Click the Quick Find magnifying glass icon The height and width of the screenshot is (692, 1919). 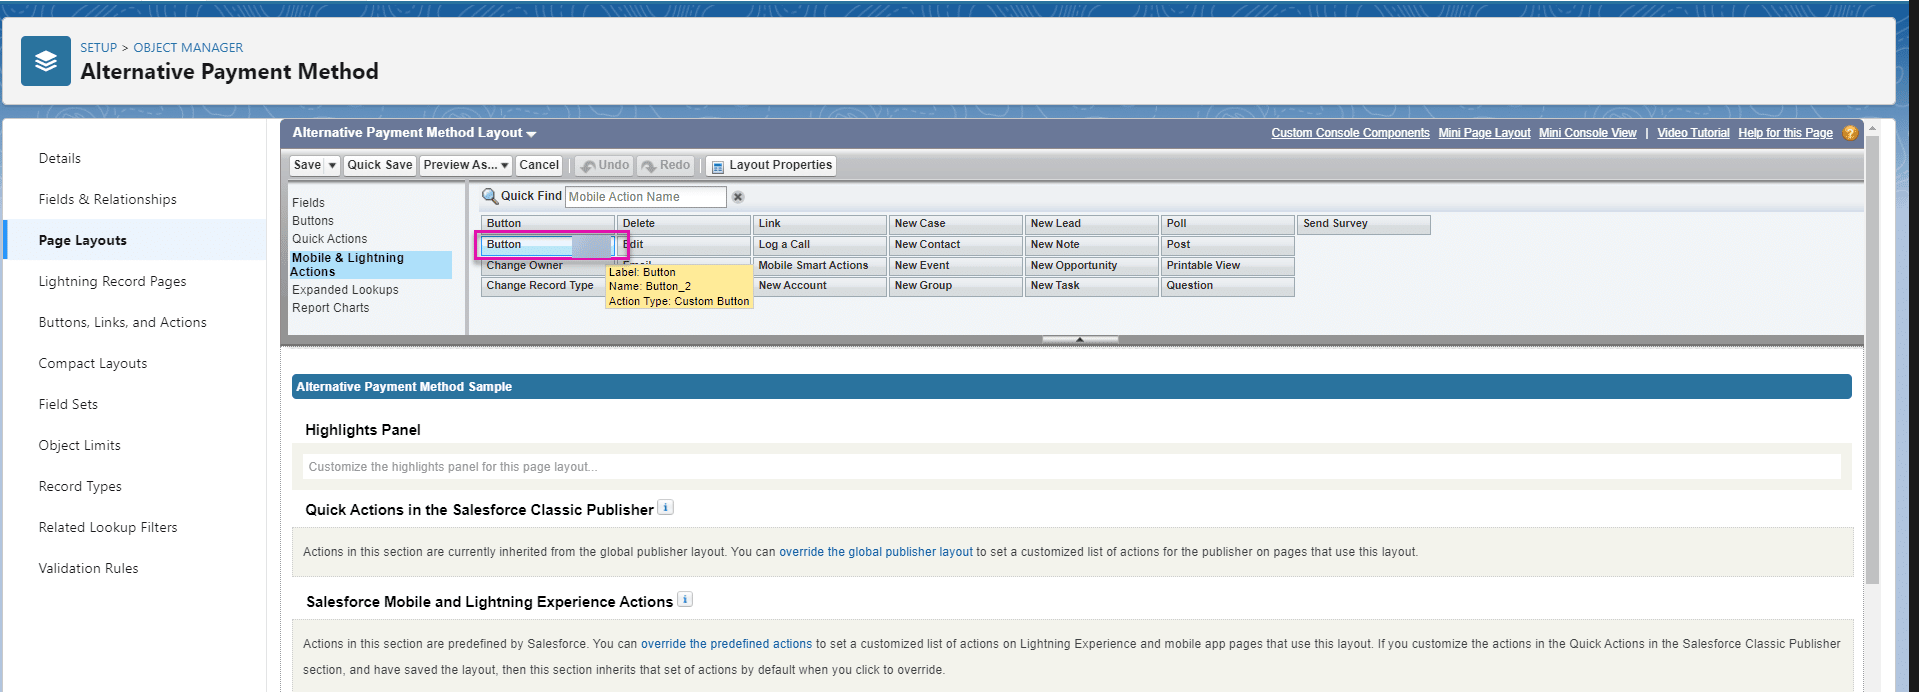[x=489, y=196]
